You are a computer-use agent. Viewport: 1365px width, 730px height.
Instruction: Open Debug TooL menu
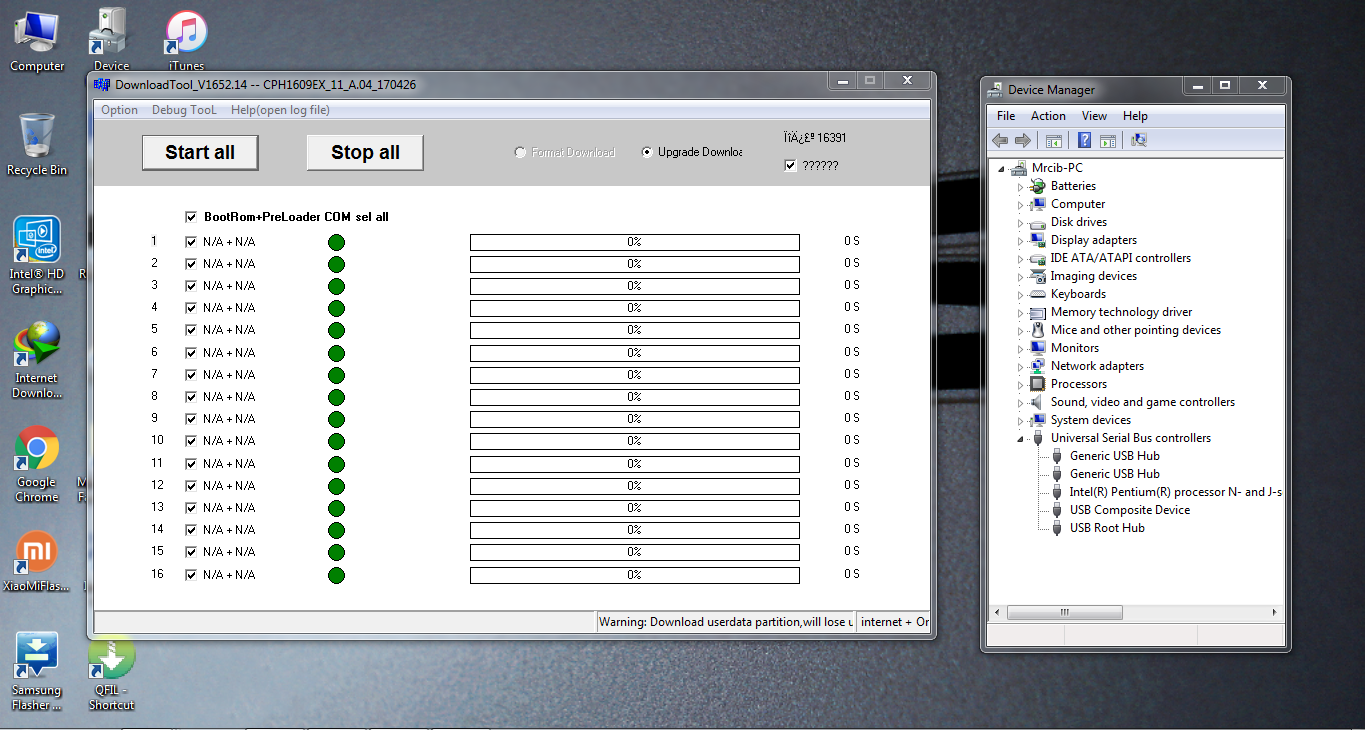click(x=184, y=110)
